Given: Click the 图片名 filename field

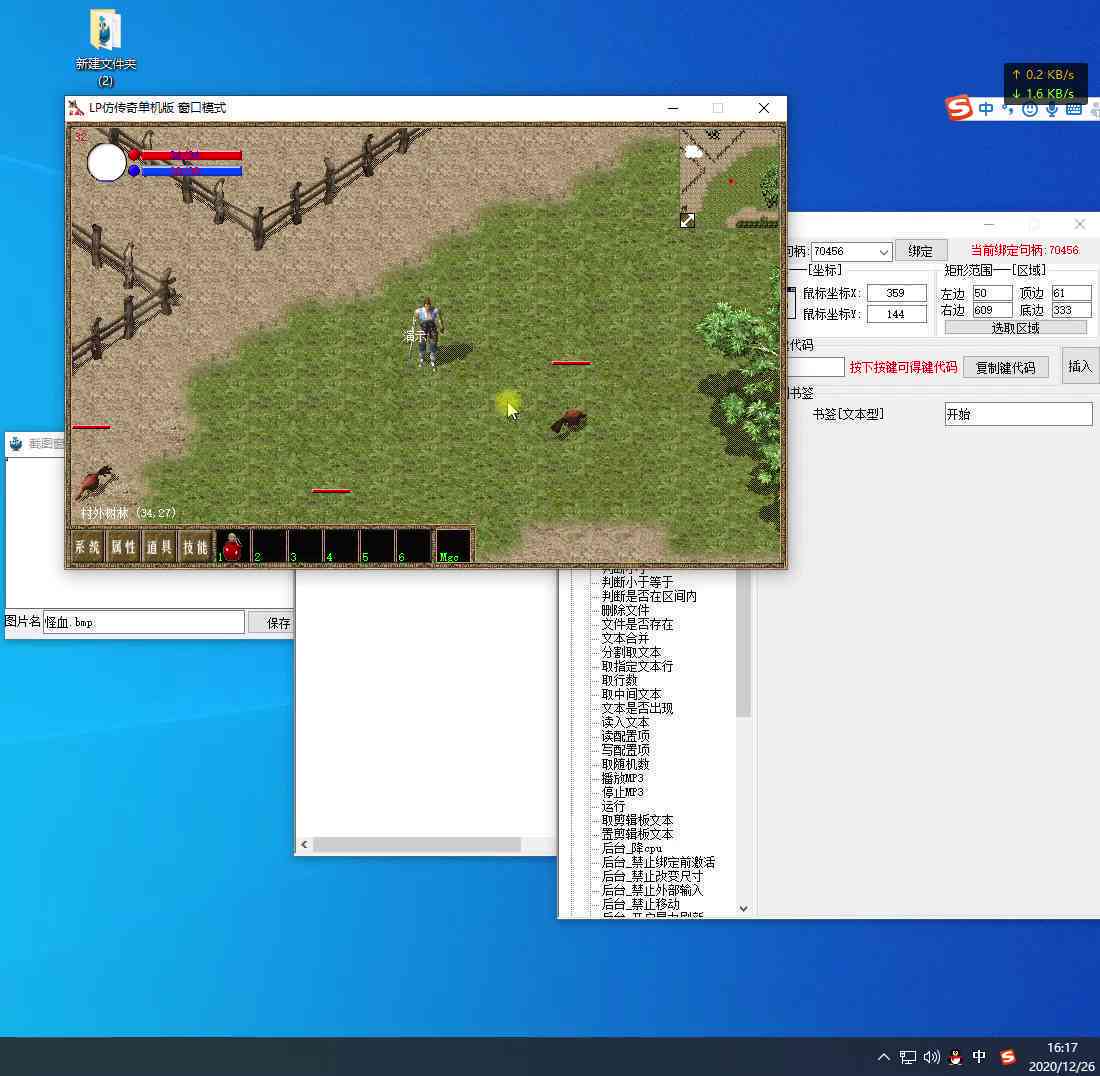Looking at the screenshot, I should (x=144, y=622).
